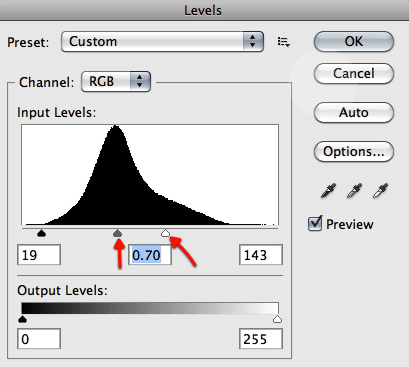Open the Options... dialog button
Screen dimensions: 409x367
coord(354,152)
